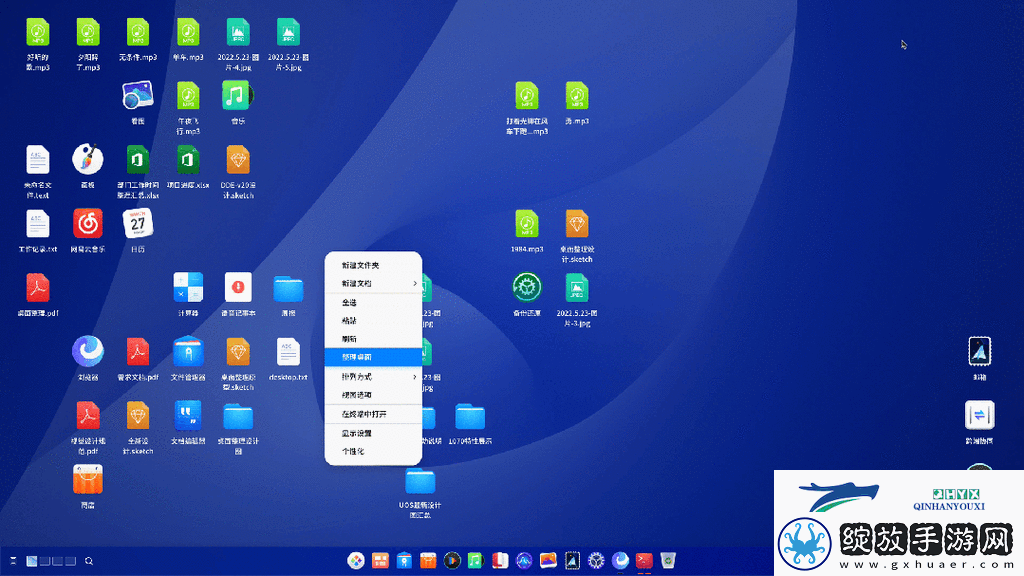Open the blue swirl Browser desktop icon
1024x576 pixels.
(x=88, y=351)
